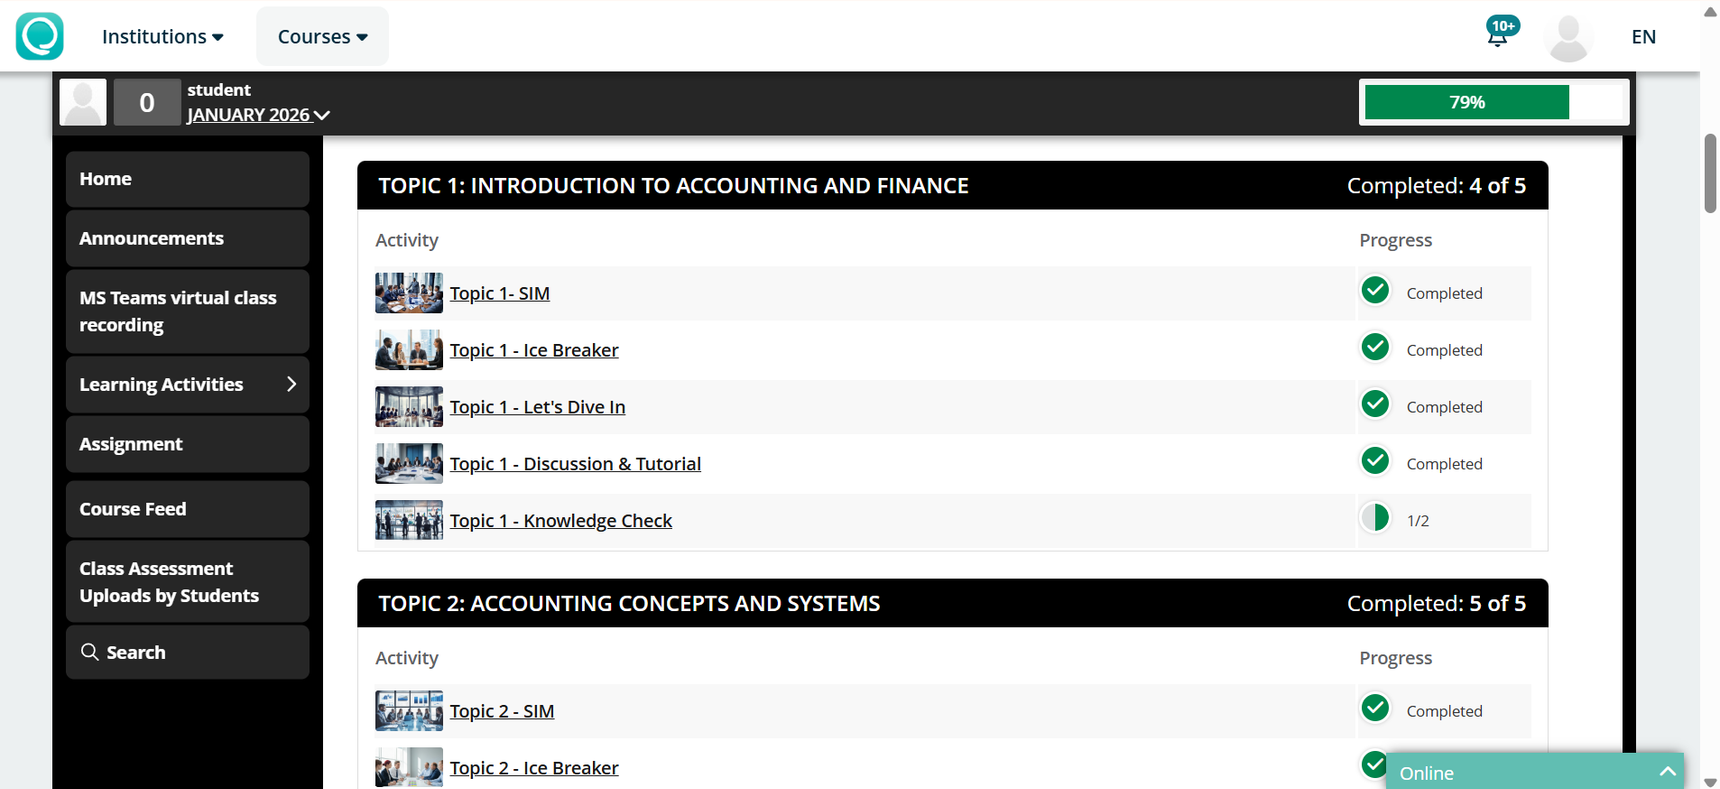Click the Topic 2 - SIM completed checkmark

pyautogui.click(x=1375, y=709)
